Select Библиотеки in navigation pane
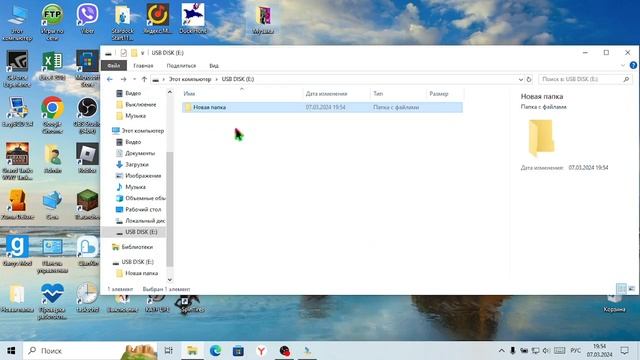The image size is (640, 360). 137,247
